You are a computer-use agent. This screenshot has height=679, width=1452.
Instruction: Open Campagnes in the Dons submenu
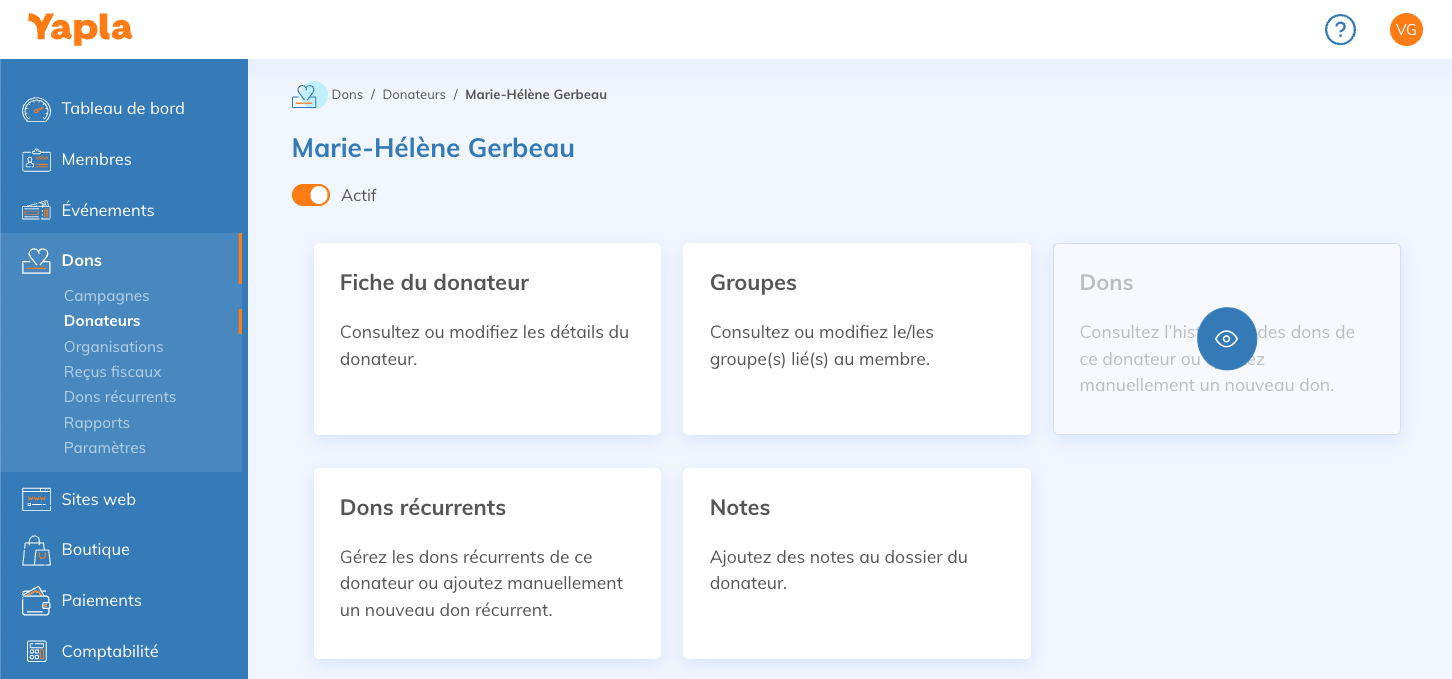106,296
